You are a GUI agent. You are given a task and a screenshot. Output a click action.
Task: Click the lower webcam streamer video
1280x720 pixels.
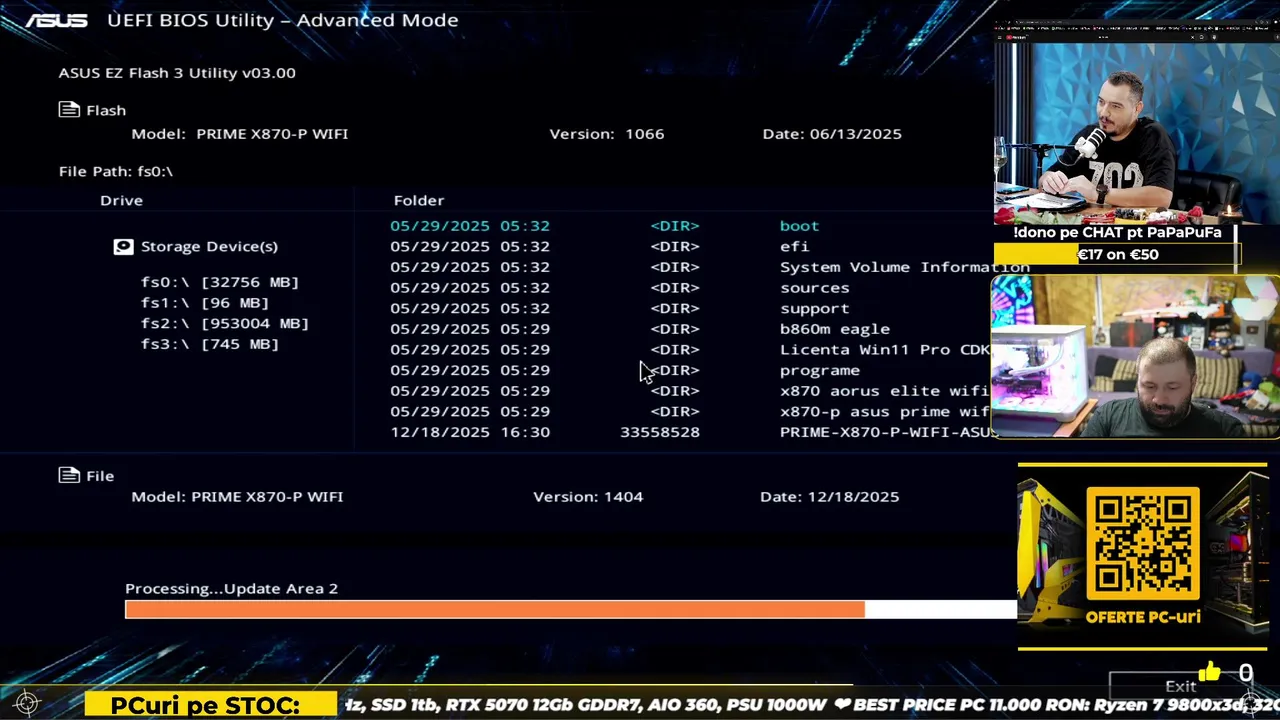click(x=1135, y=358)
